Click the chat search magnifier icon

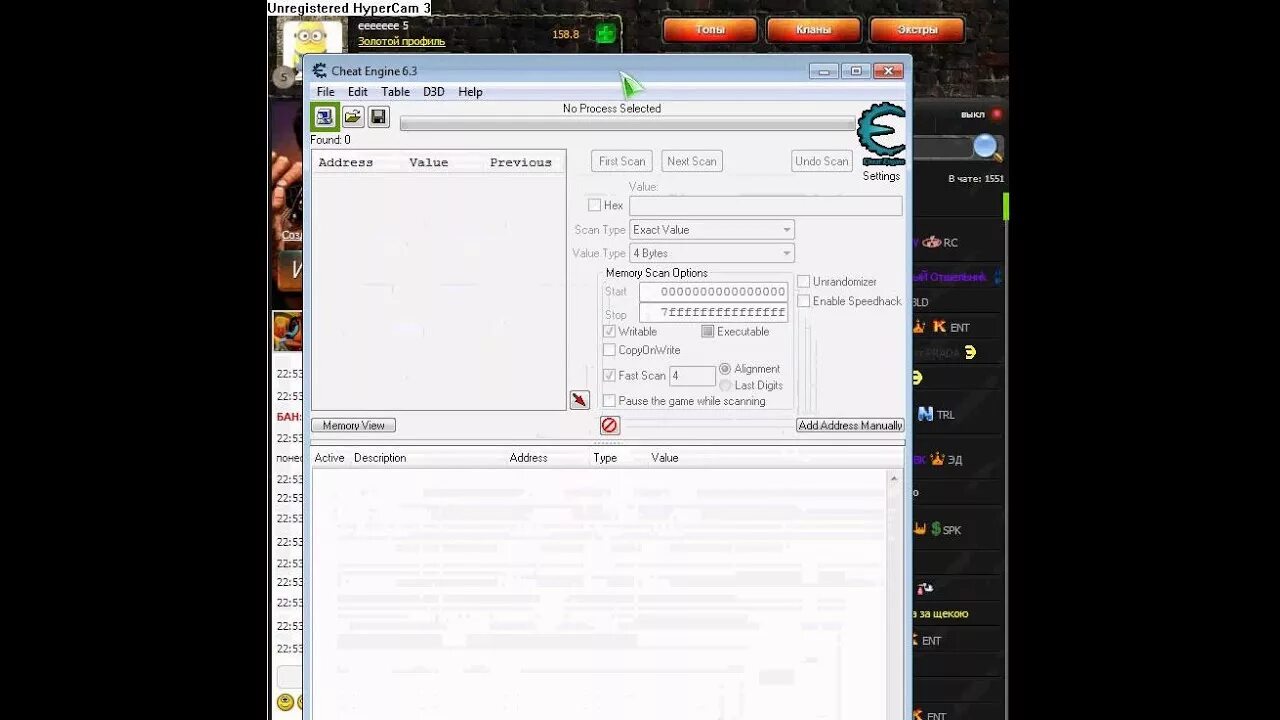pyautogui.click(x=986, y=147)
